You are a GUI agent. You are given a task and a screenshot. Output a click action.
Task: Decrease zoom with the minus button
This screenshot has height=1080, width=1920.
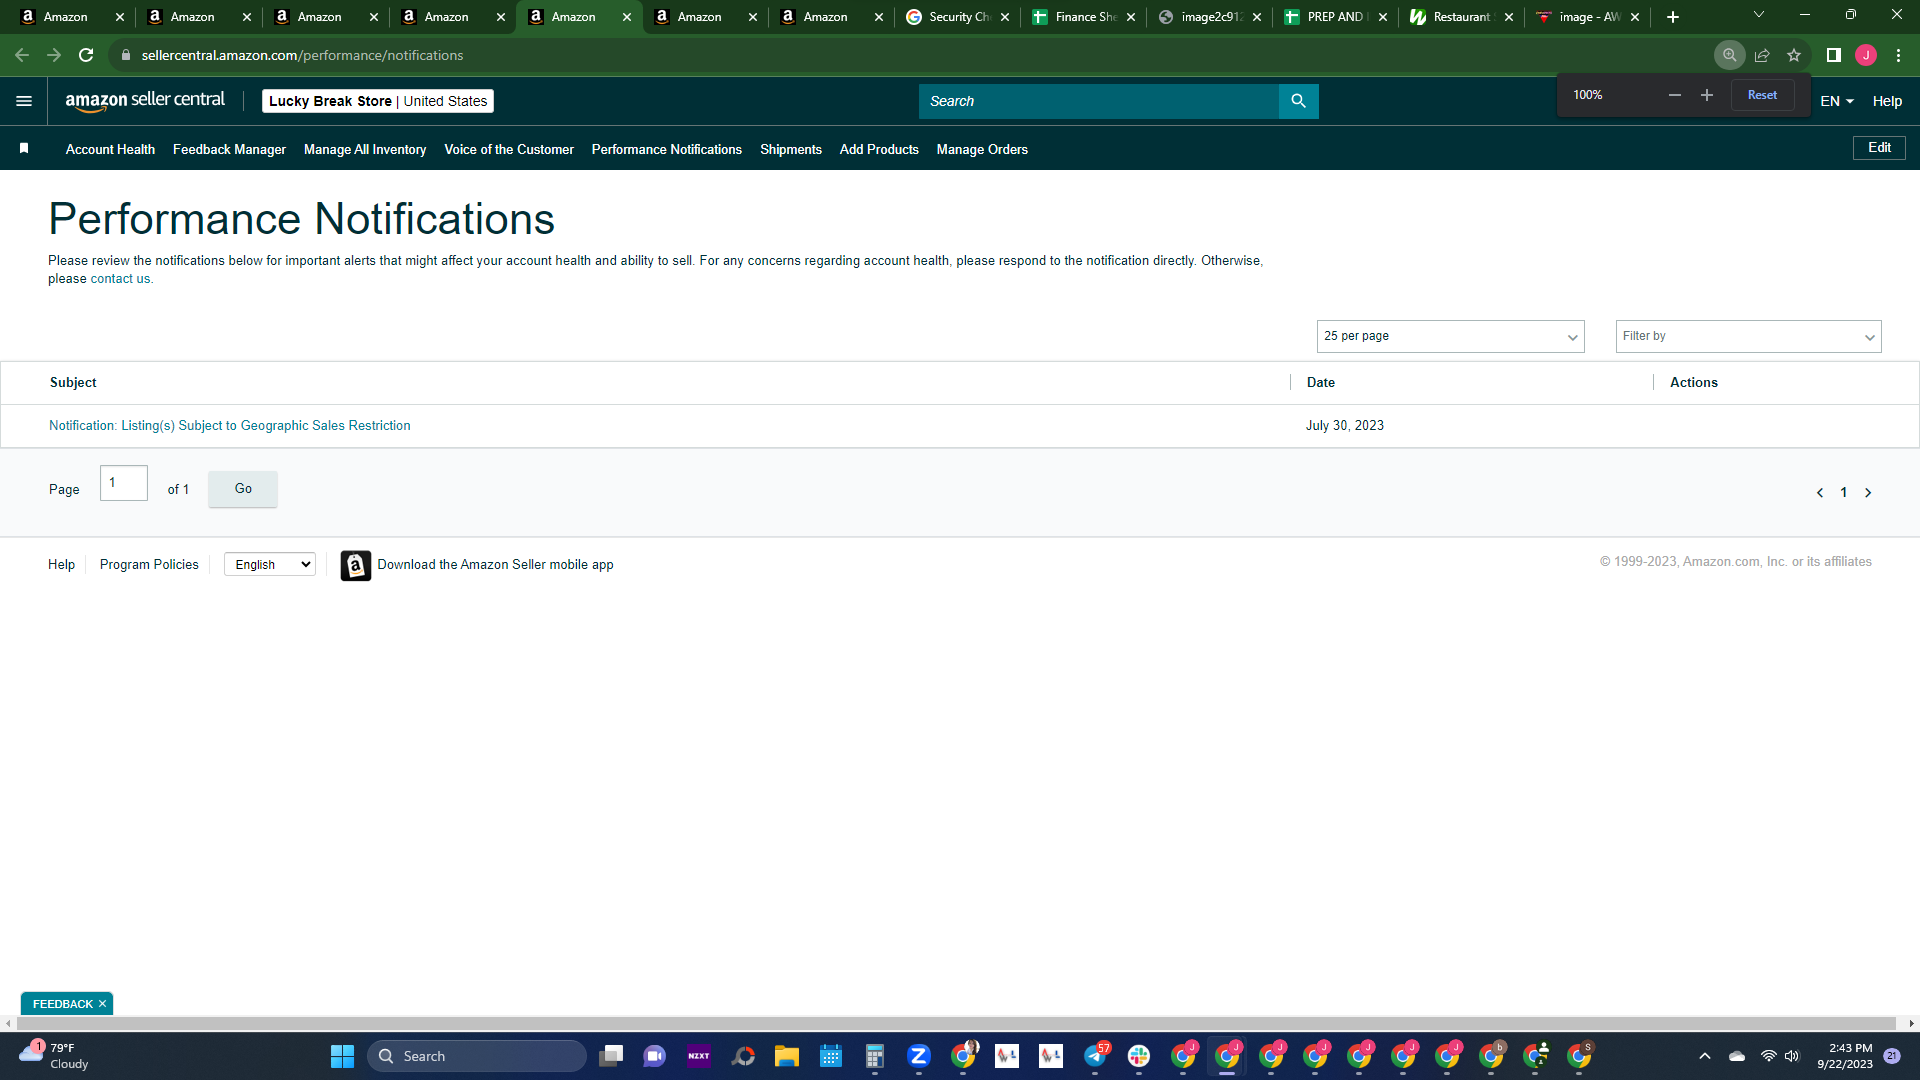coord(1674,95)
